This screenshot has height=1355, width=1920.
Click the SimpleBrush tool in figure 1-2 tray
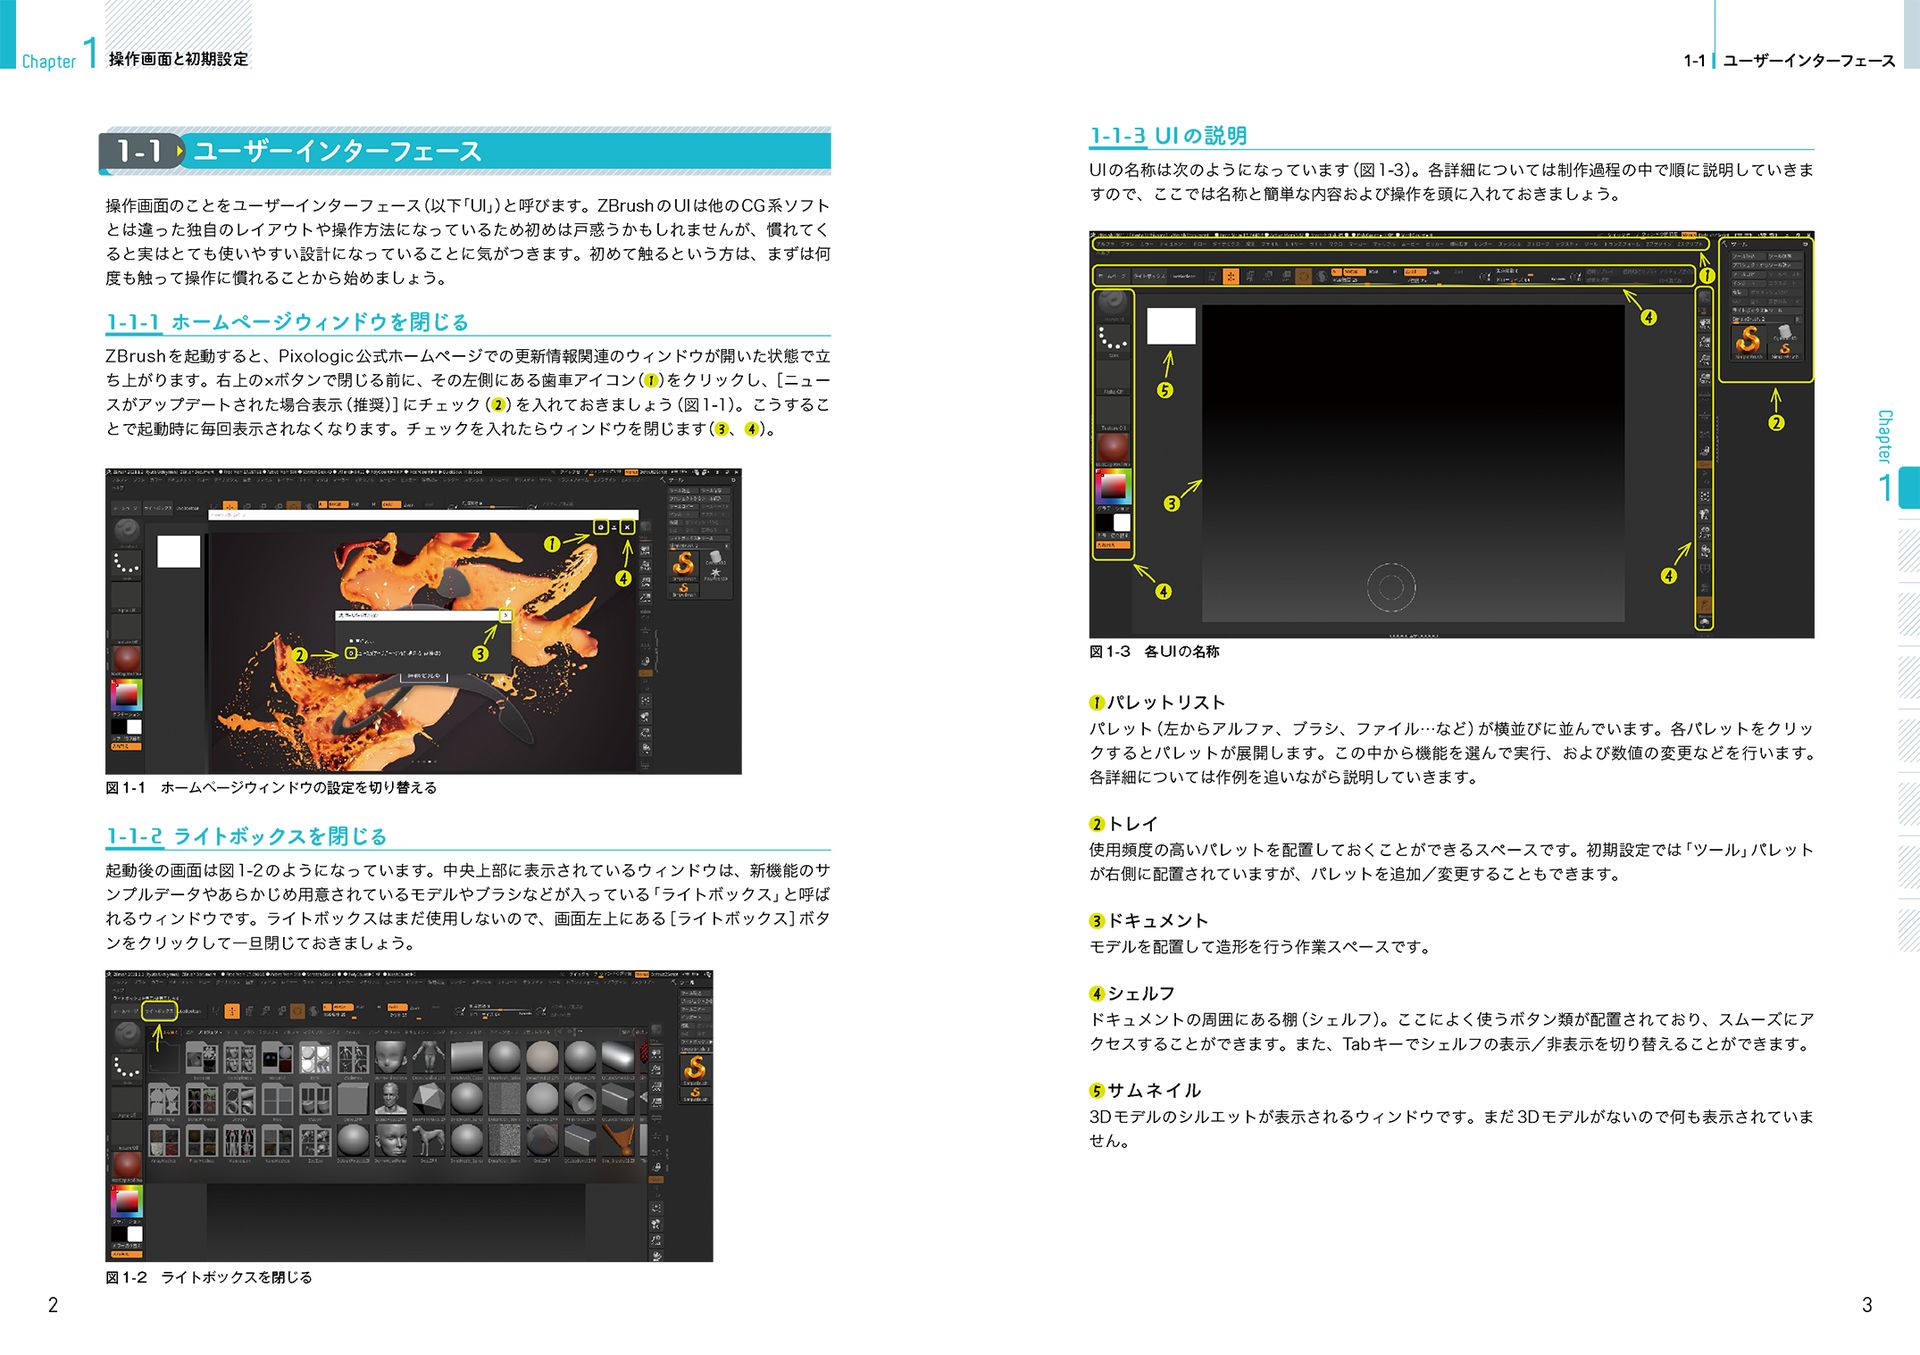click(694, 1068)
